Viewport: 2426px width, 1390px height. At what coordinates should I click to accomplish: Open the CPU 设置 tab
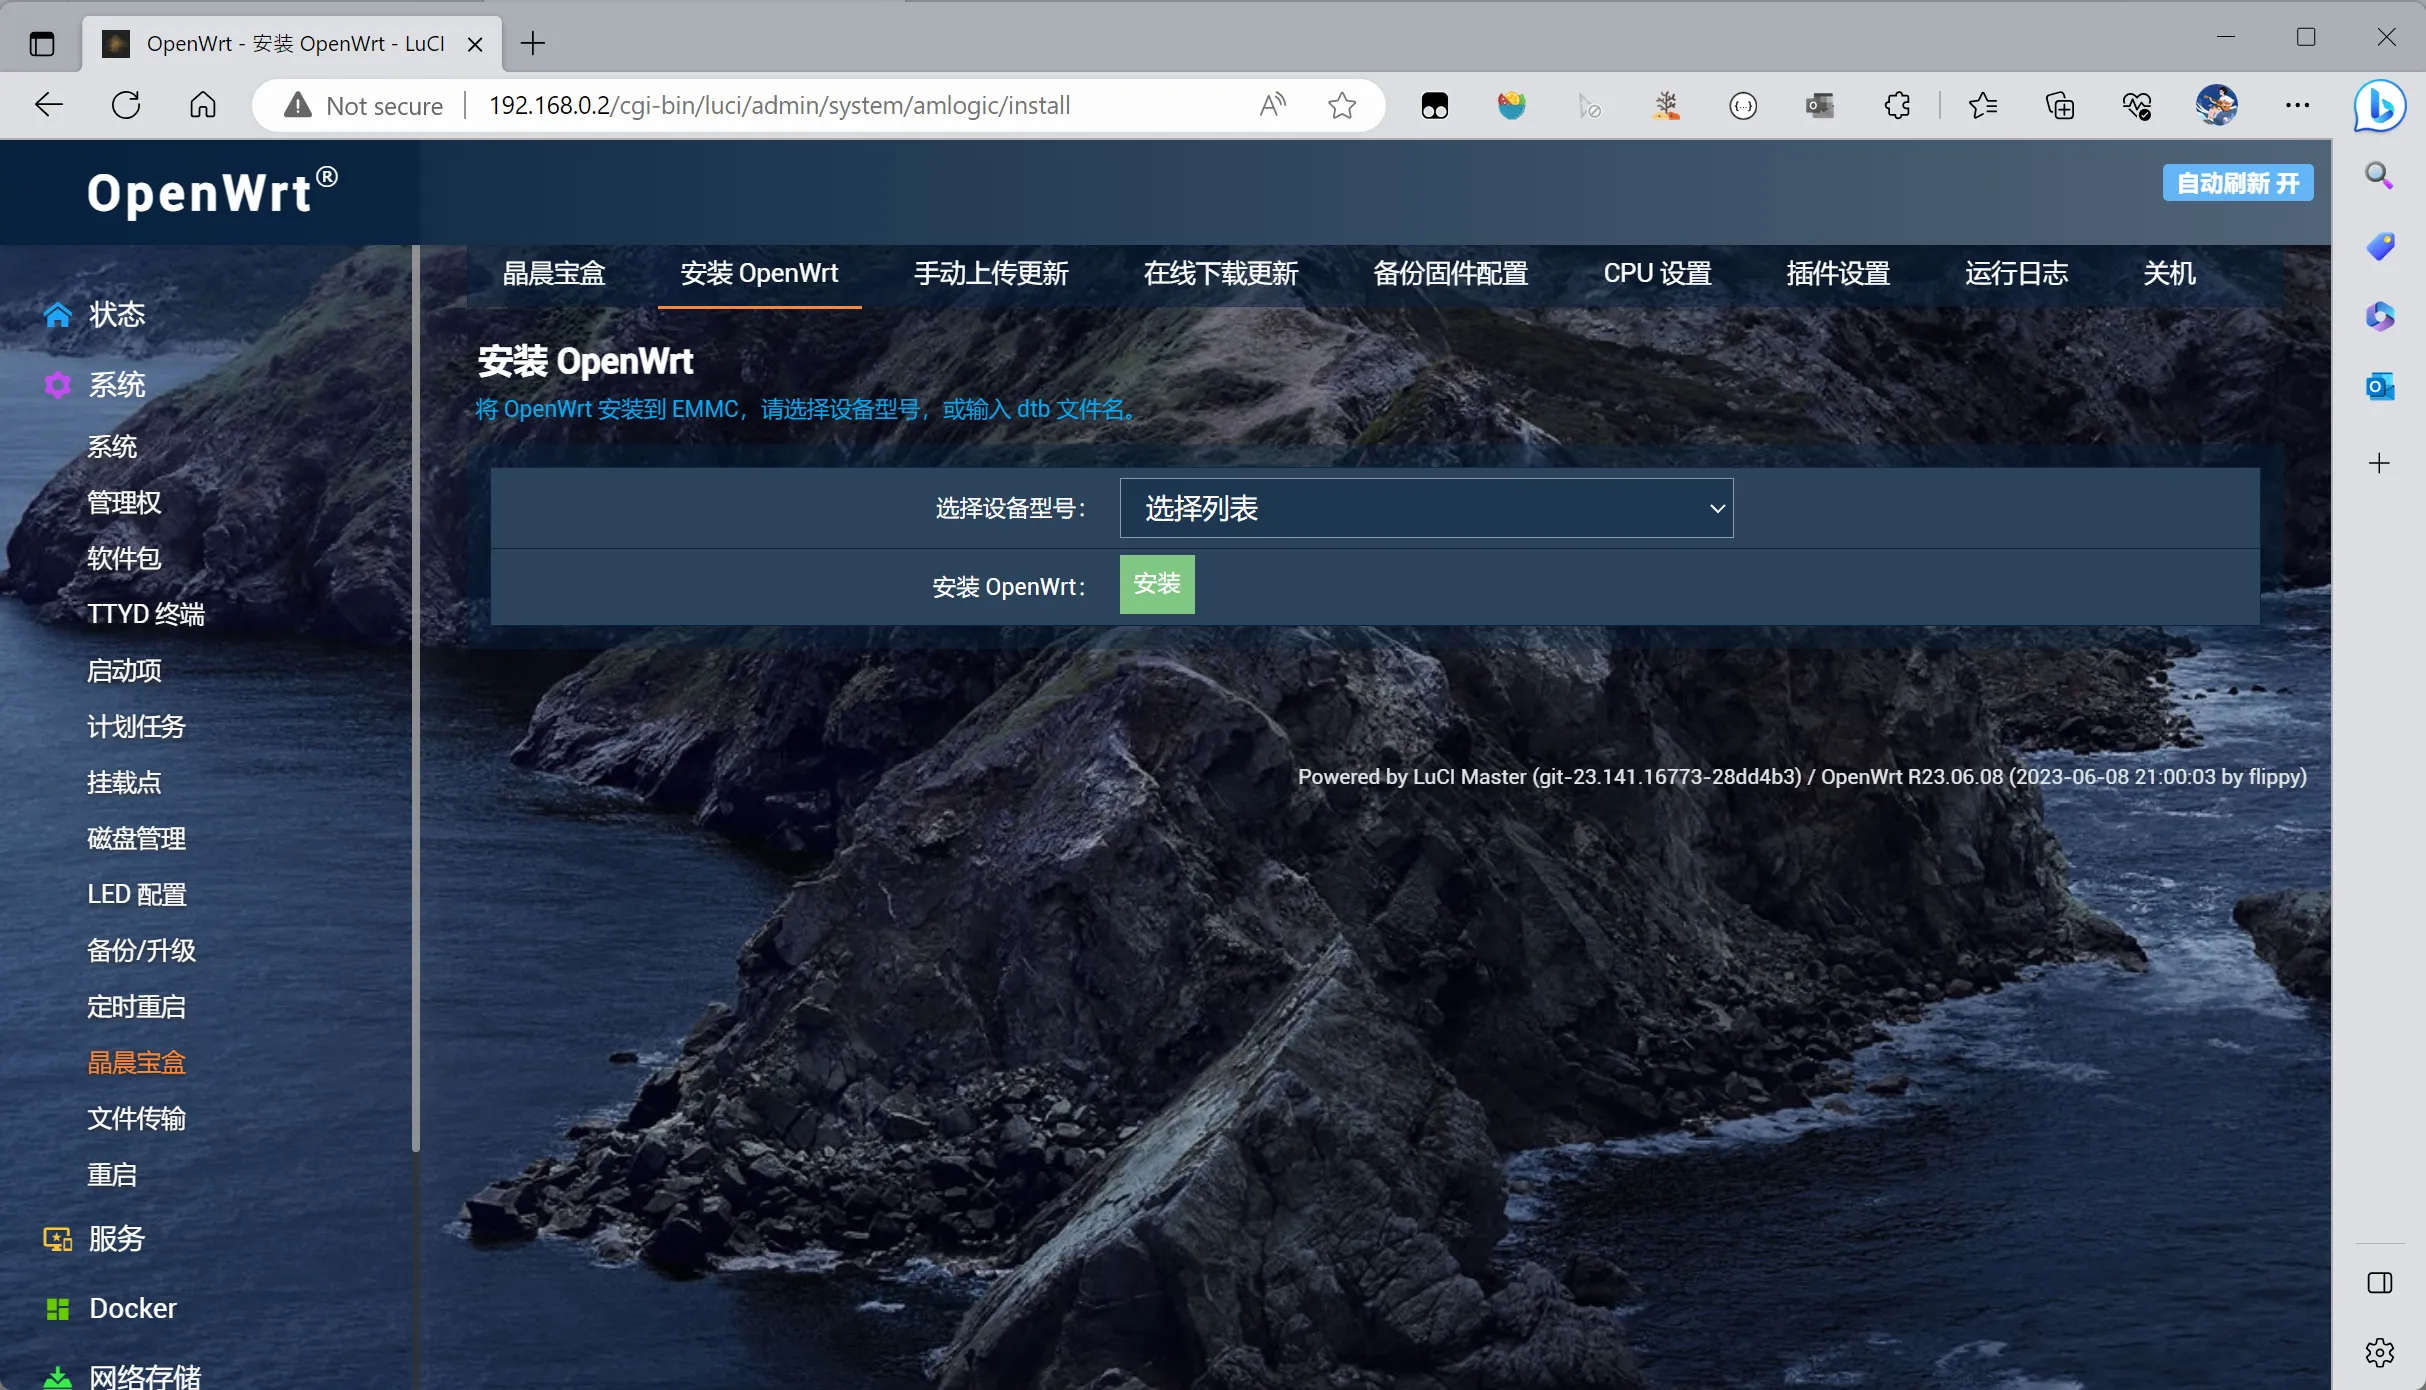[x=1657, y=274]
